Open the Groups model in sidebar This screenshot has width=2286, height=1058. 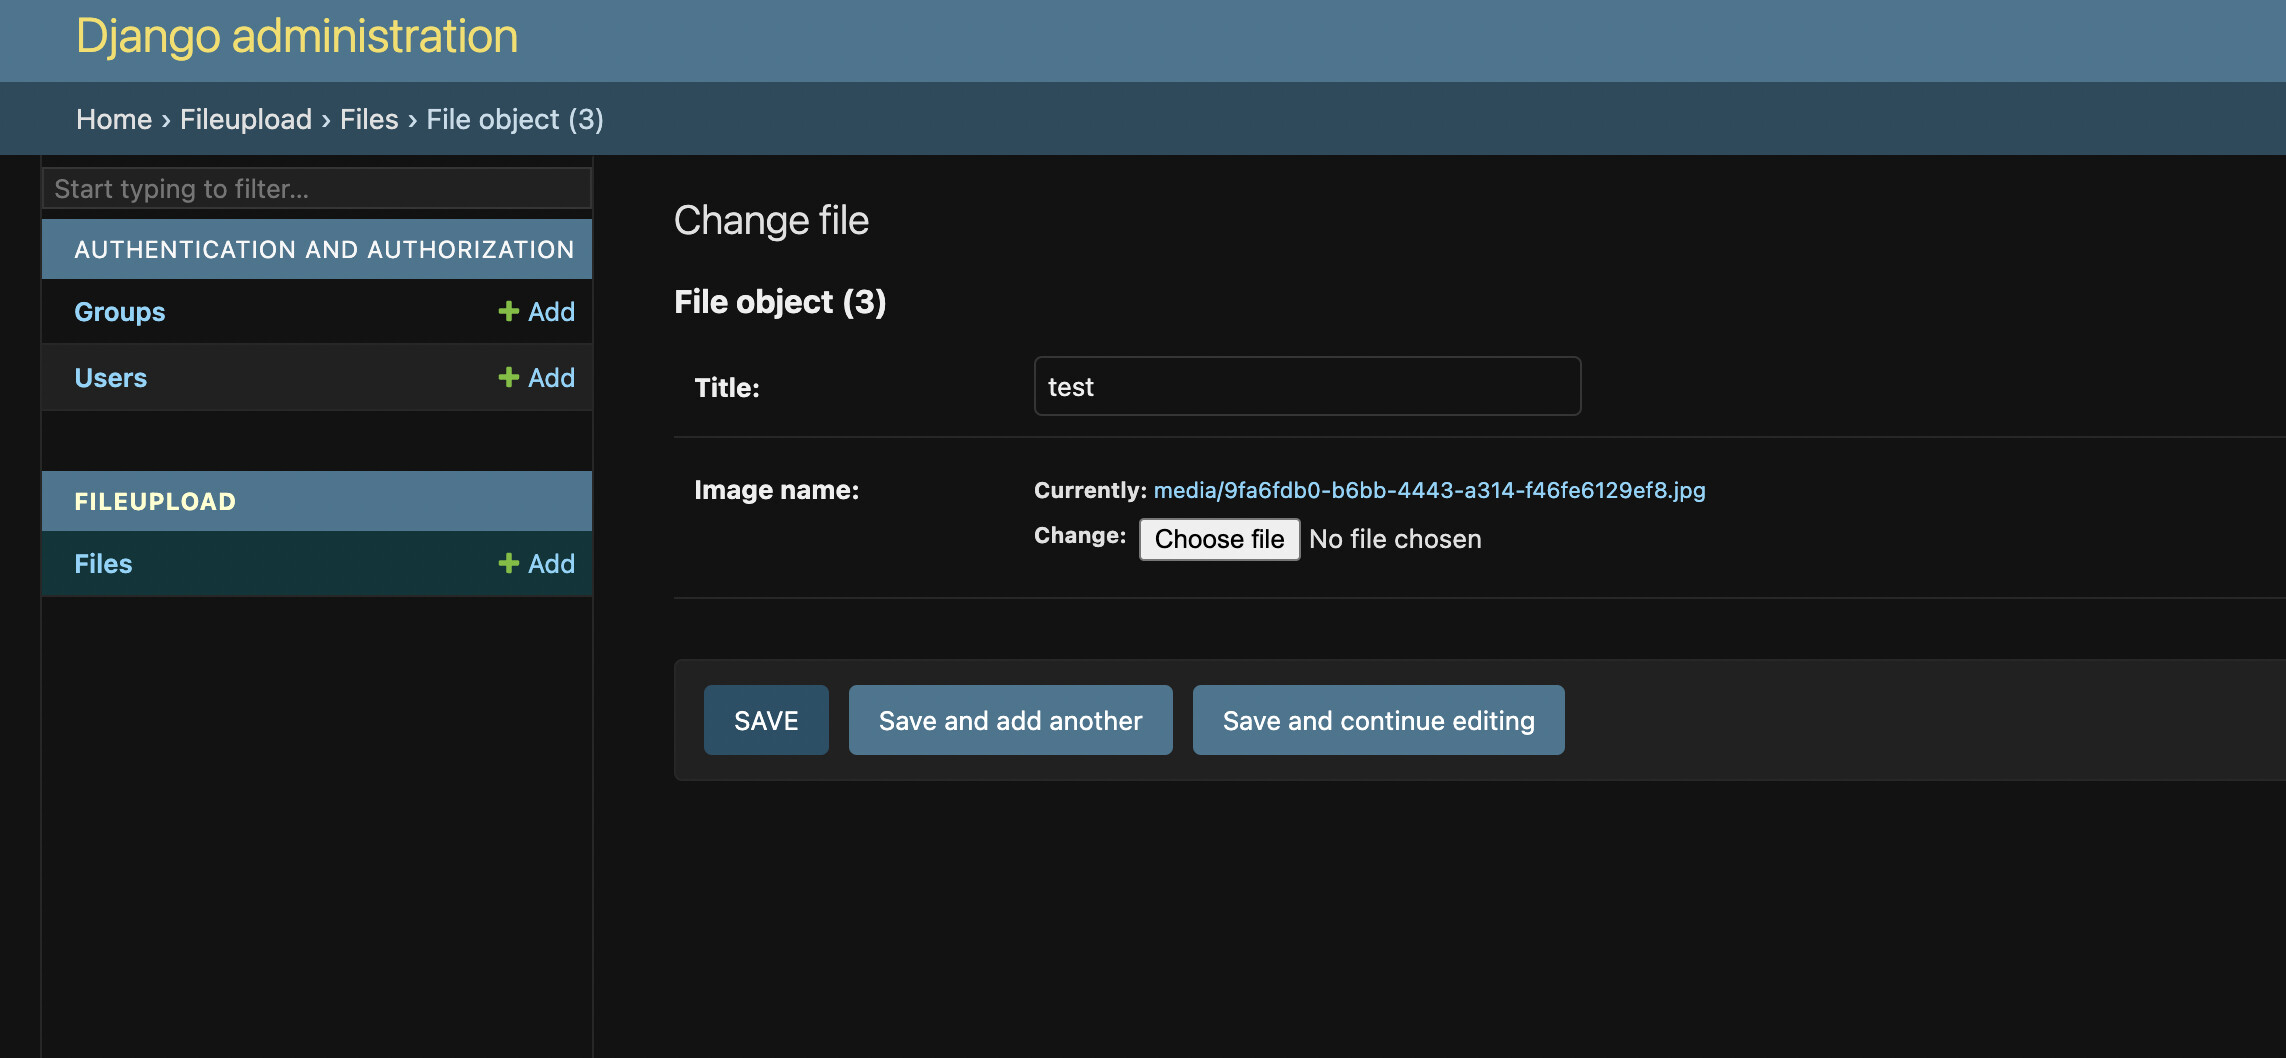(120, 312)
